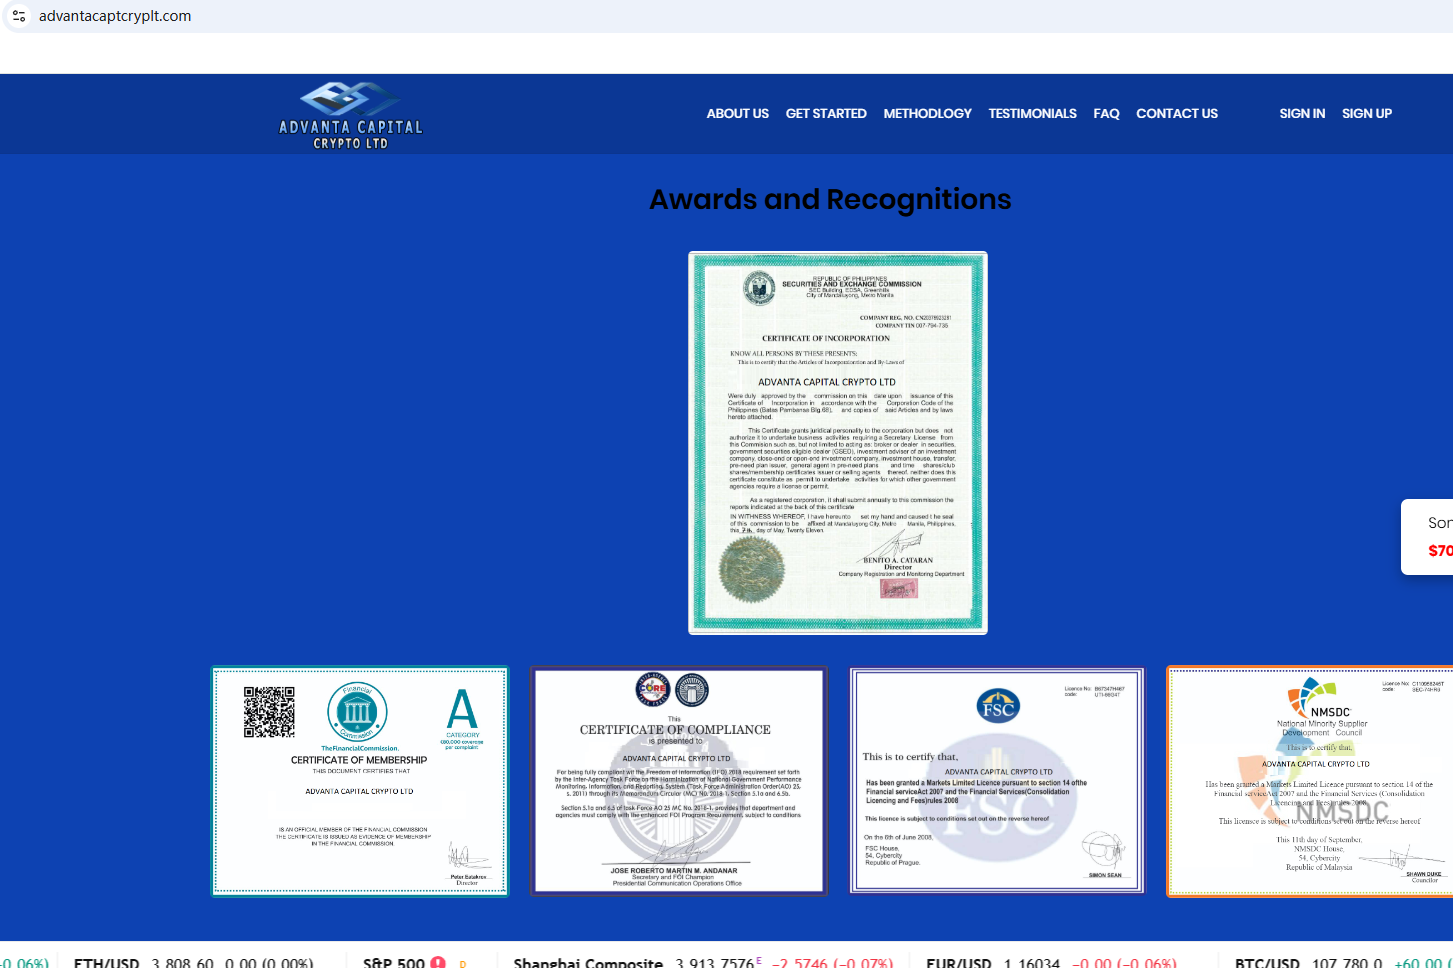Click the Sign Up link
The width and height of the screenshot is (1453, 968).
[1367, 114]
